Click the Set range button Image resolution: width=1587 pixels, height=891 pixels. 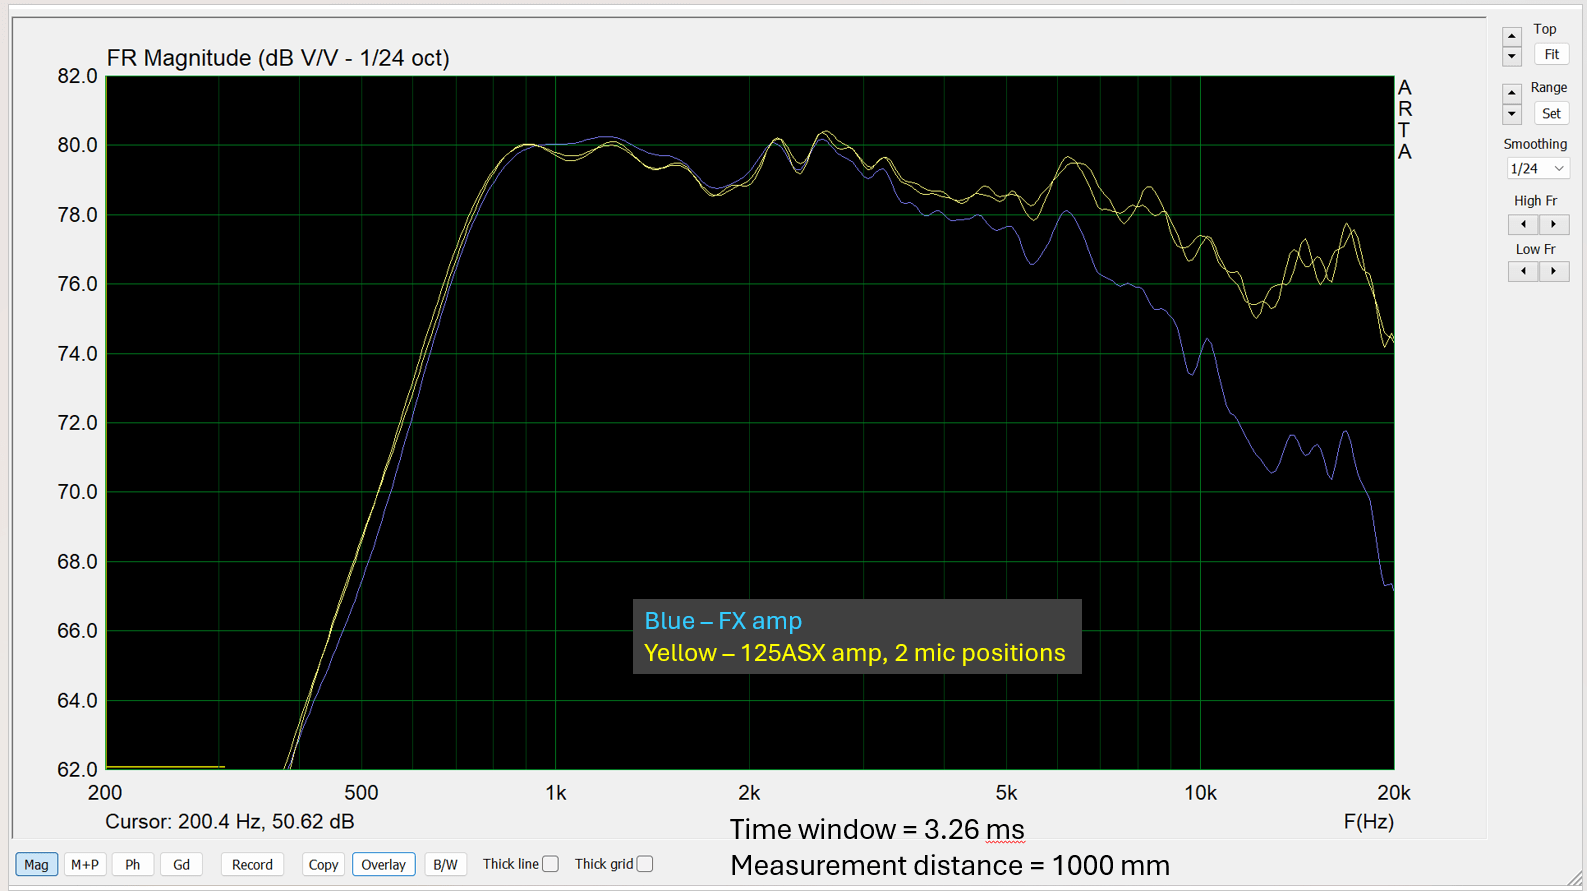coord(1551,114)
